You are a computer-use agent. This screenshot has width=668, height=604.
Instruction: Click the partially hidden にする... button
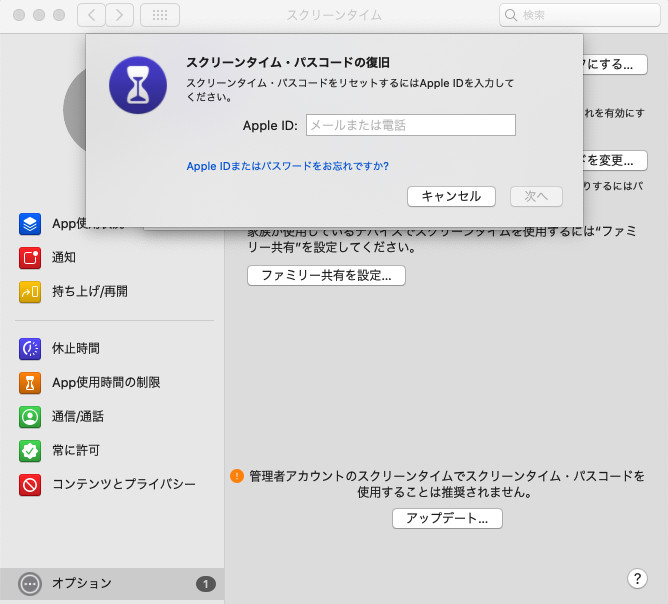click(615, 65)
